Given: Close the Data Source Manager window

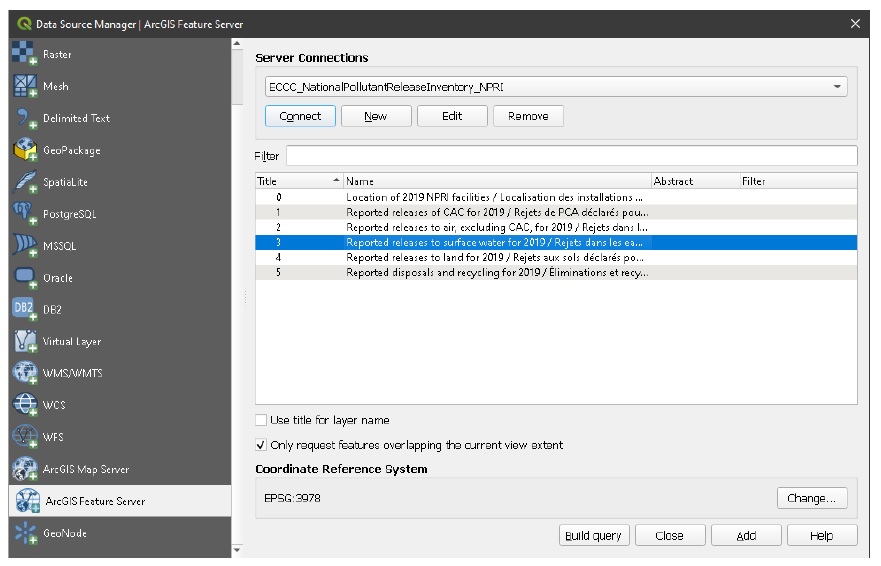Looking at the screenshot, I should click(855, 24).
